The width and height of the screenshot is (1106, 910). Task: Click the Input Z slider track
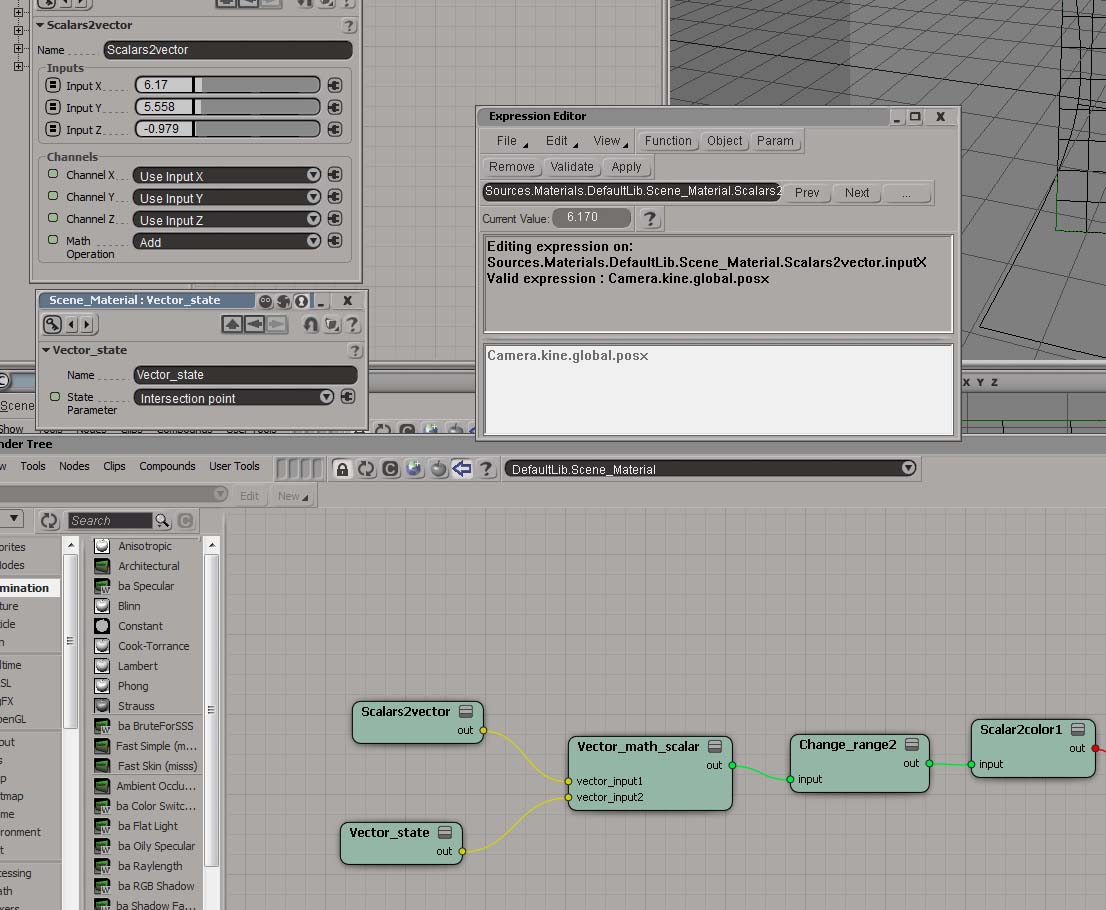pyautogui.click(x=258, y=129)
